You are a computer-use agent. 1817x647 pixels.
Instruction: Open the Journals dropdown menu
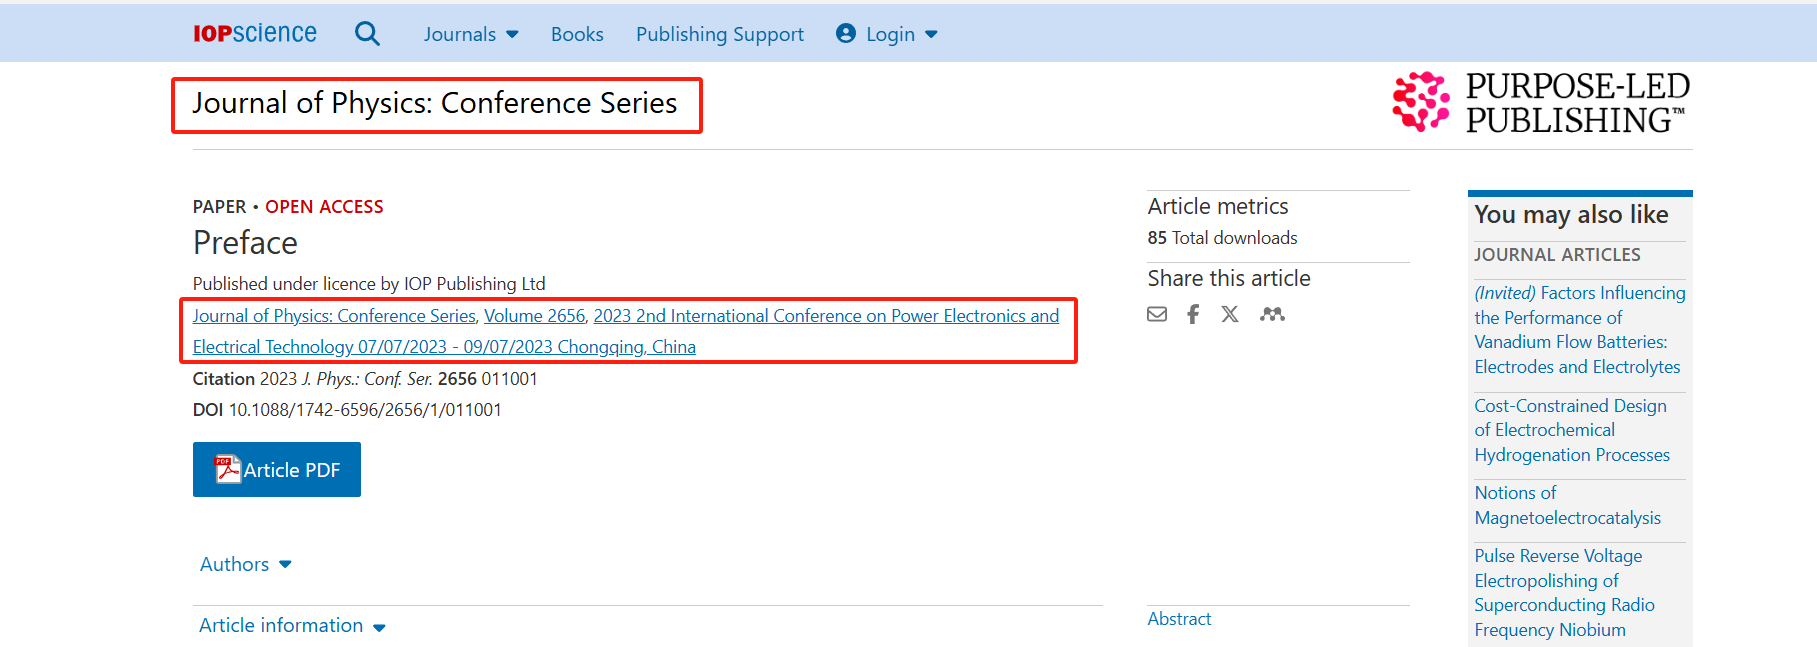471,34
